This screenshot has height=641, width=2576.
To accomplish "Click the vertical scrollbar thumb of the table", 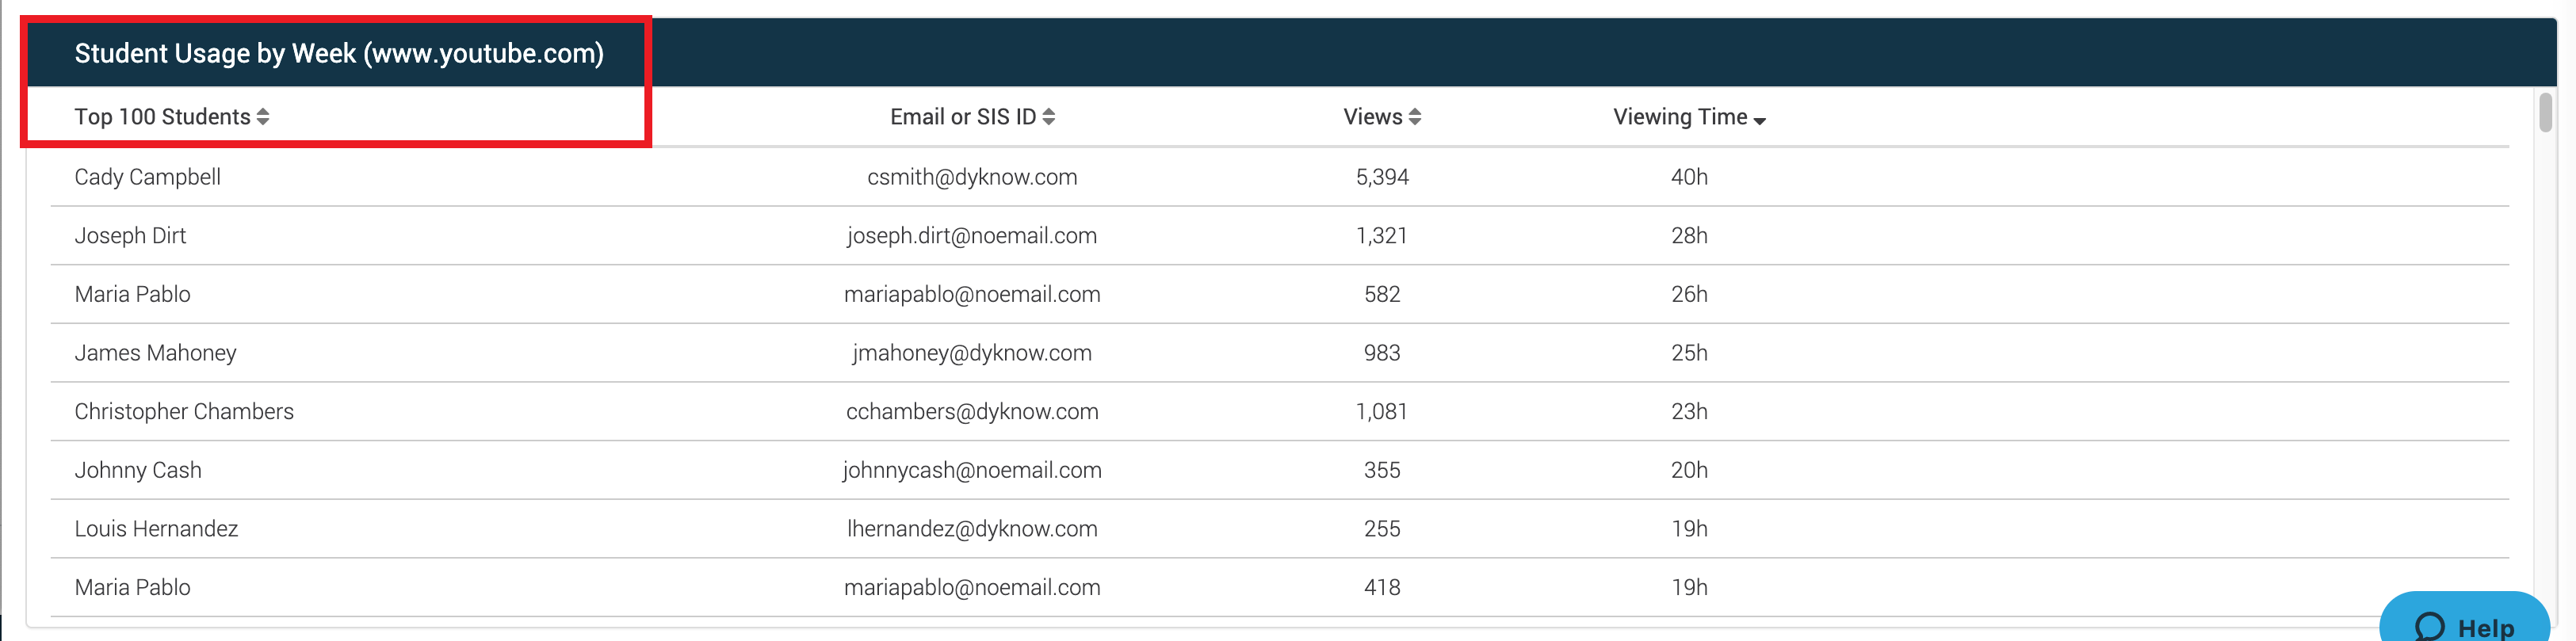I will [x=2546, y=112].
